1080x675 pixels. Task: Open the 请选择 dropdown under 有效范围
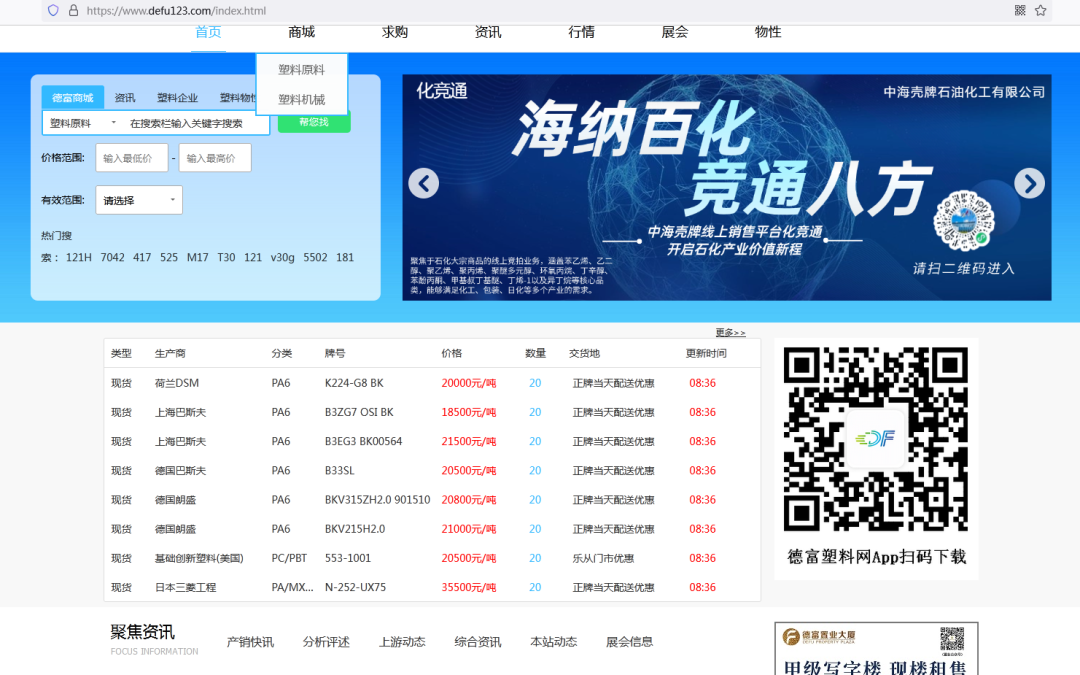[x=138, y=200]
